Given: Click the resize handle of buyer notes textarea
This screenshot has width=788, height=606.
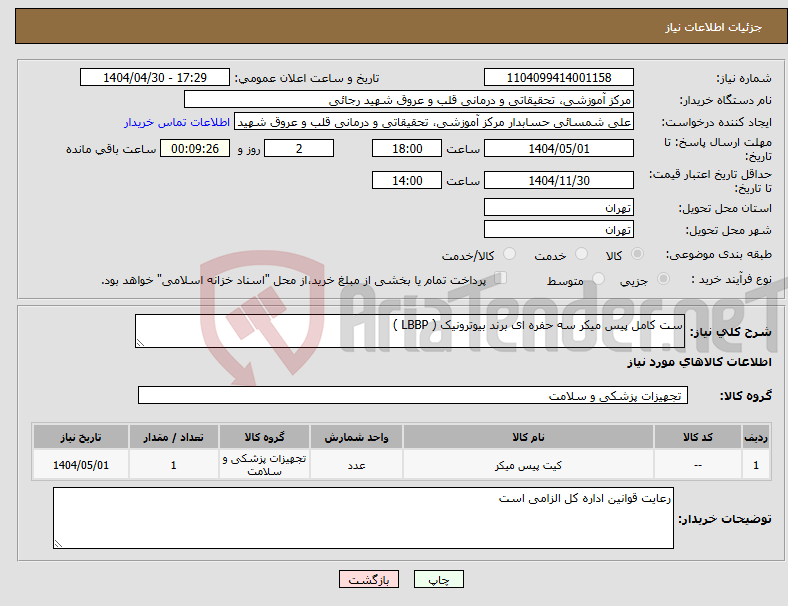Looking at the screenshot, I should [x=58, y=544].
